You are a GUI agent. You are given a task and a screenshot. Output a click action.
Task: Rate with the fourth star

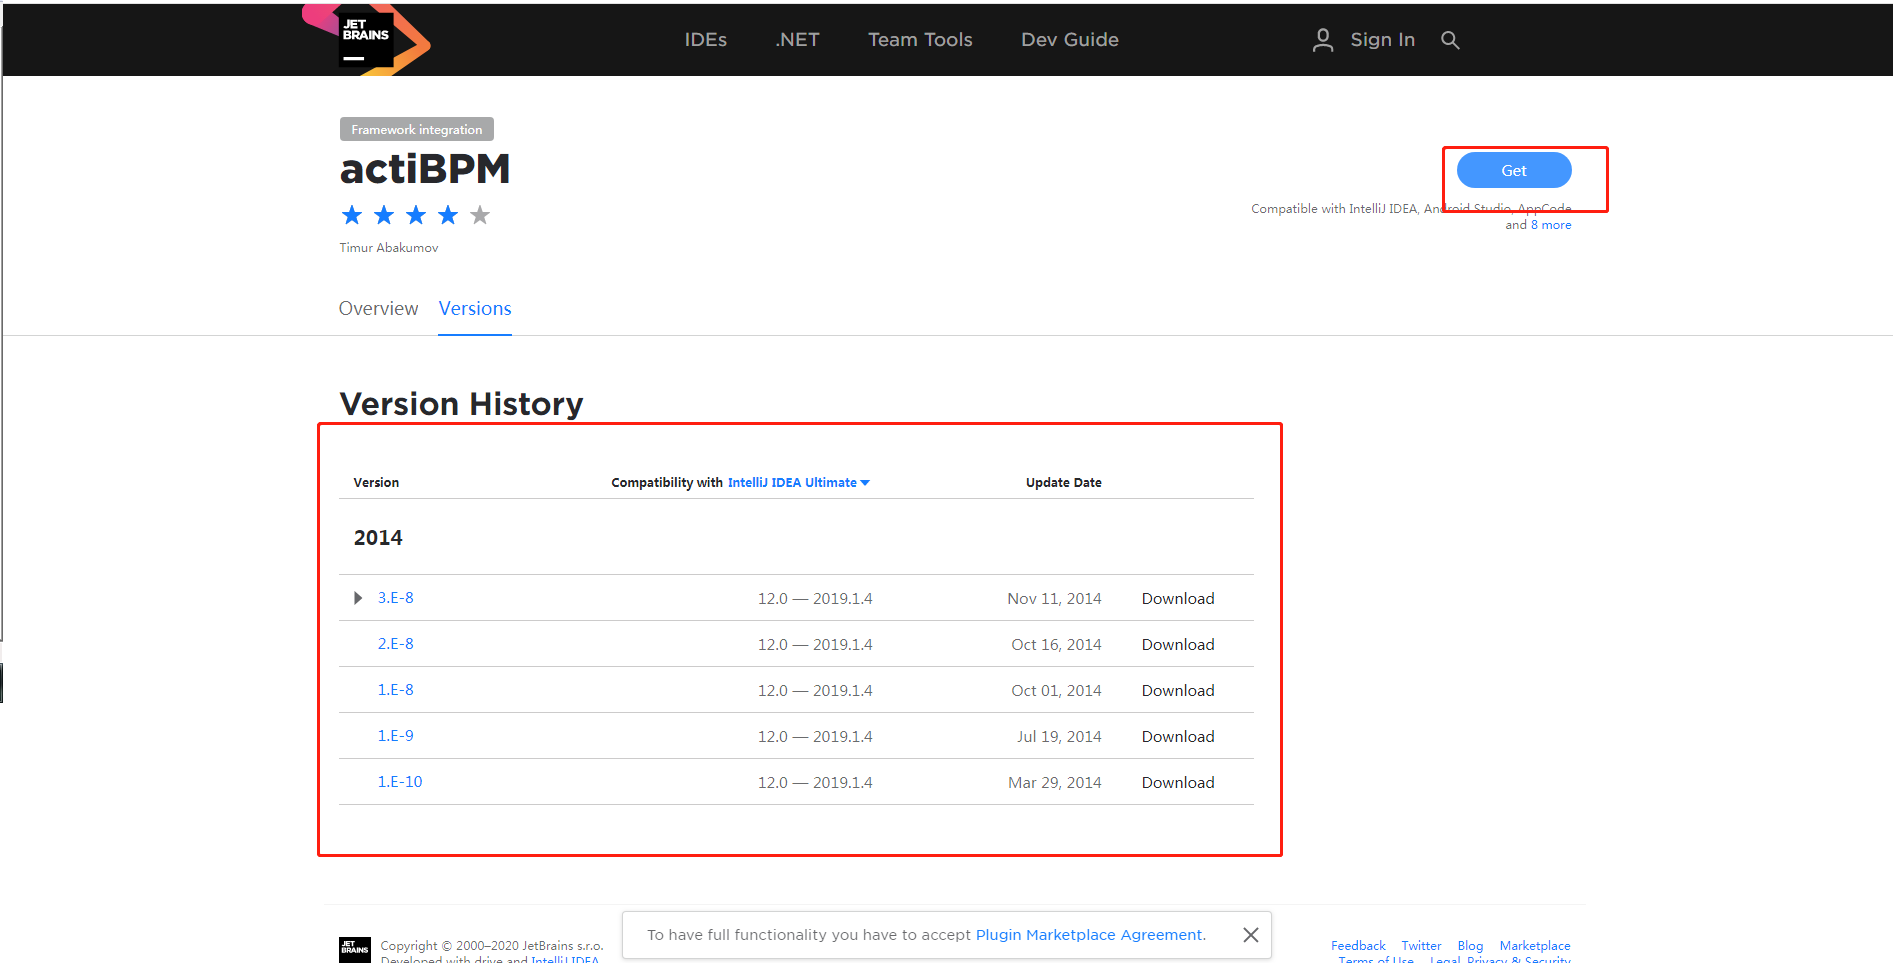[x=448, y=215]
